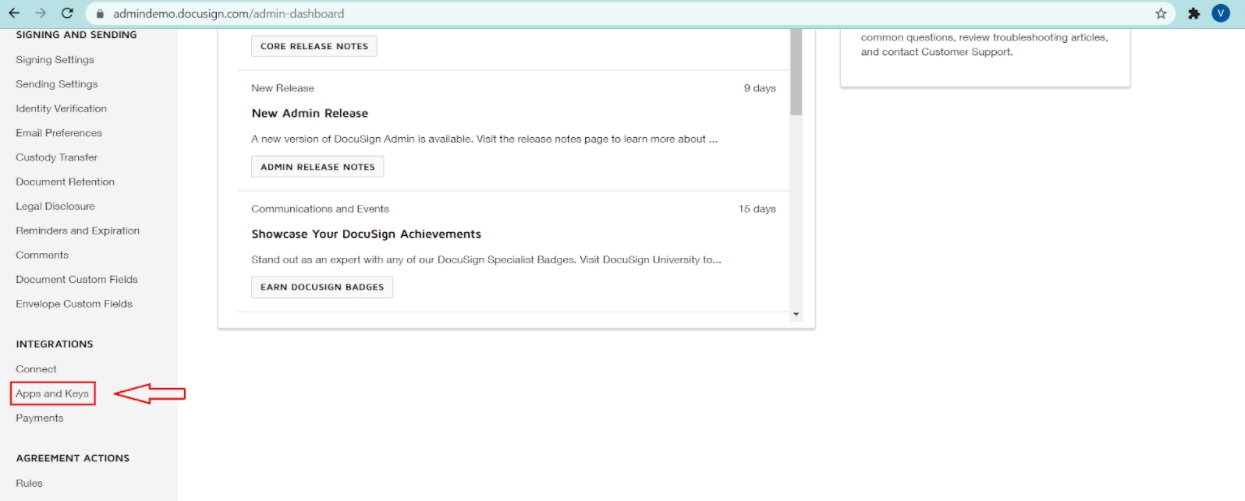Click the Signing and Sending section header
This screenshot has width=1245, height=501.
coord(76,35)
